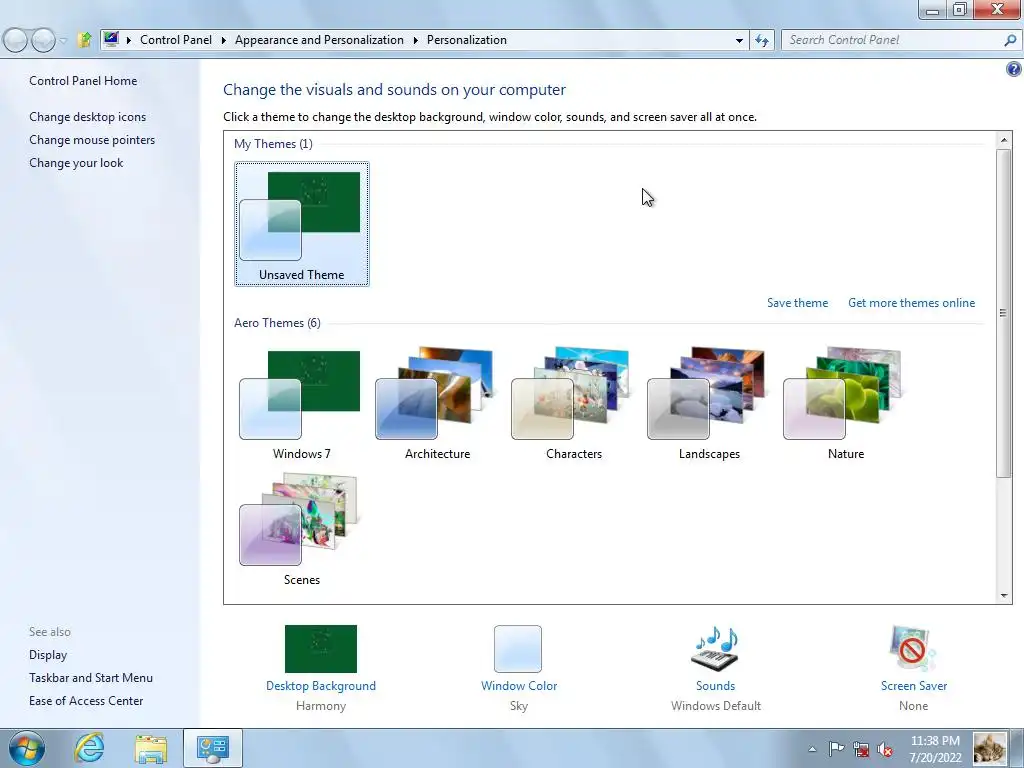Open Window Color swatch
The height and width of the screenshot is (768, 1024).
518,648
